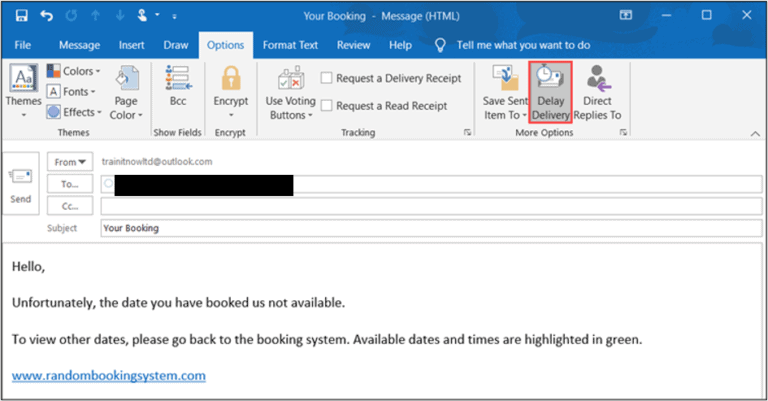Screen dimensions: 768x401
Task: Open the Fonts theme dropdown
Action: [72, 92]
